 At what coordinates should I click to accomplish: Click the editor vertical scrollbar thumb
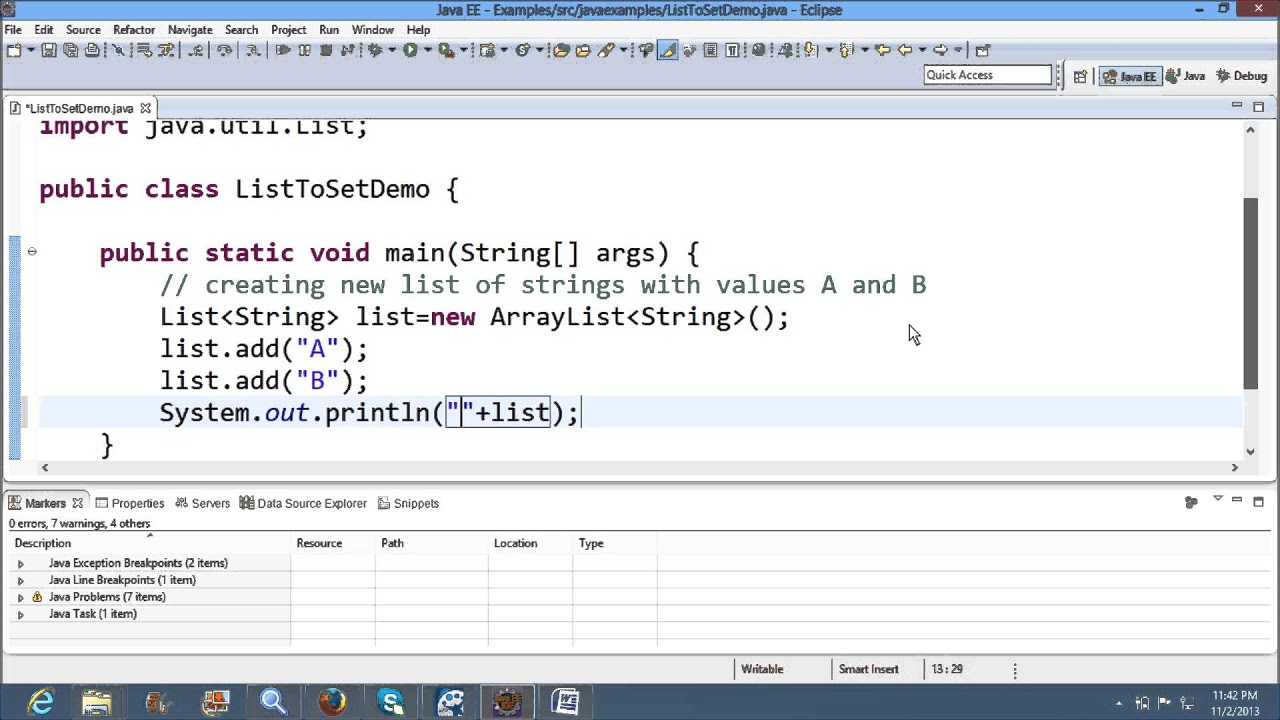1250,293
